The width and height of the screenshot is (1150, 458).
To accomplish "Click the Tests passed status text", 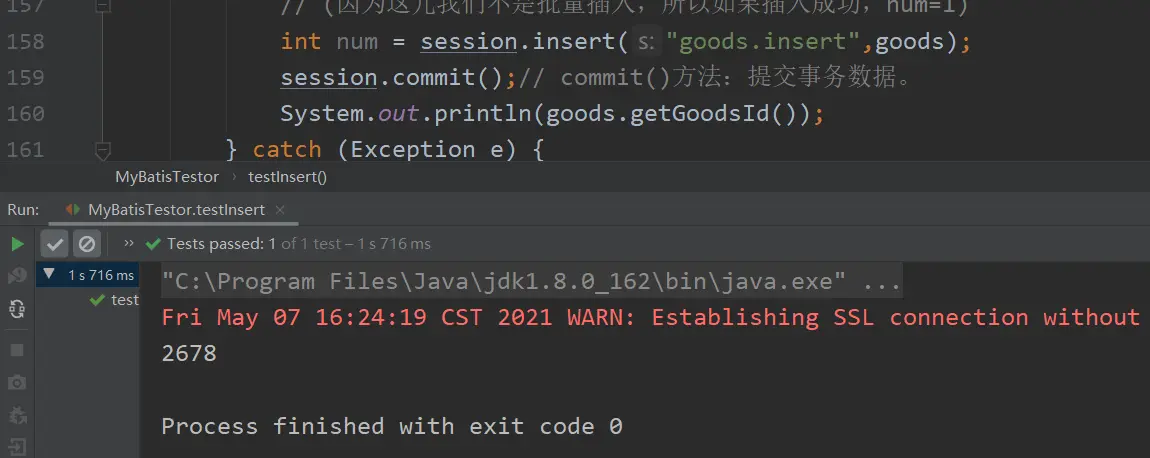I will coord(221,244).
